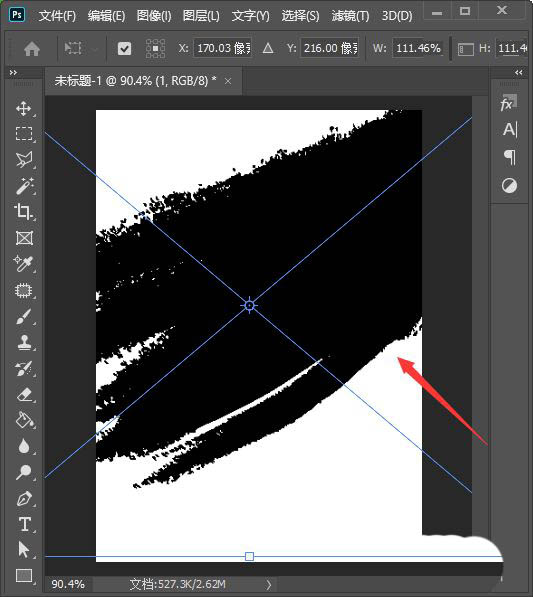Toggle relative positioning triangle icon
This screenshot has height=597, width=533.
pos(268,48)
